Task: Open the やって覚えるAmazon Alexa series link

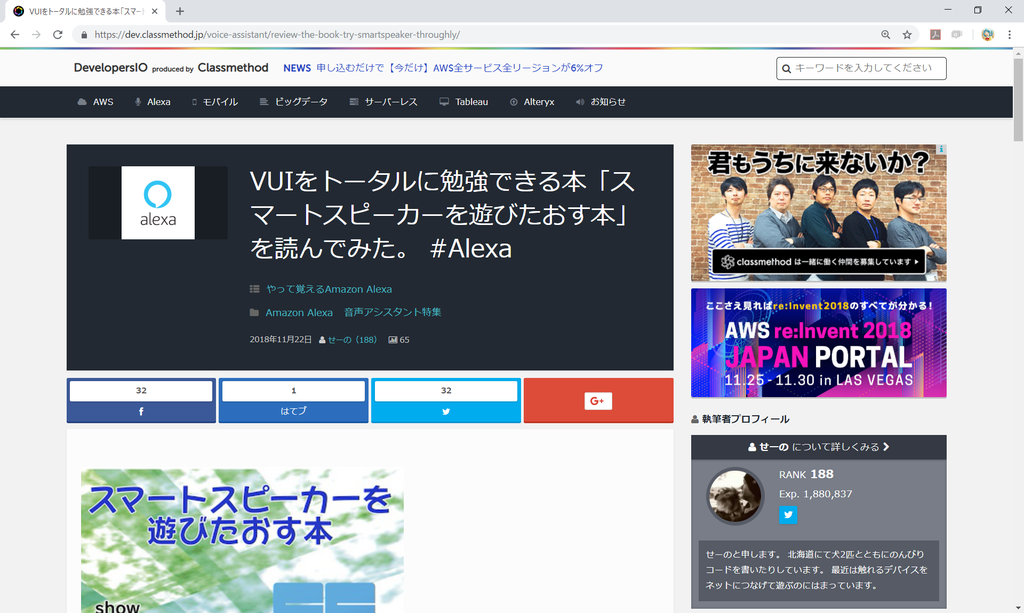Action: coord(328,289)
